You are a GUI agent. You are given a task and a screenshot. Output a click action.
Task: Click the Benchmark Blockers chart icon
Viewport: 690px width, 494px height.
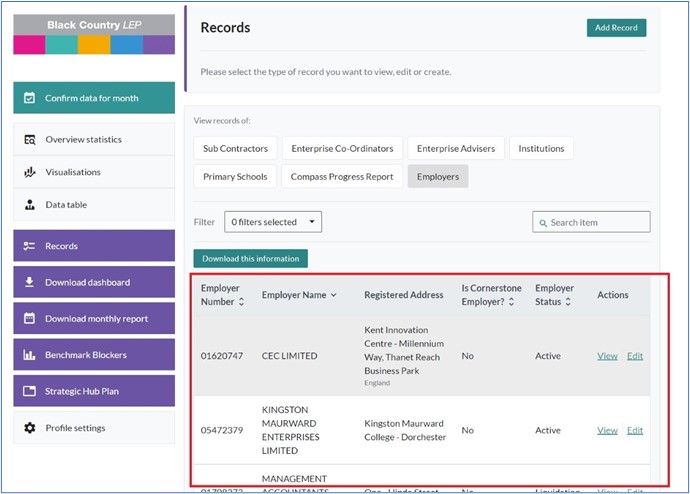coord(29,355)
